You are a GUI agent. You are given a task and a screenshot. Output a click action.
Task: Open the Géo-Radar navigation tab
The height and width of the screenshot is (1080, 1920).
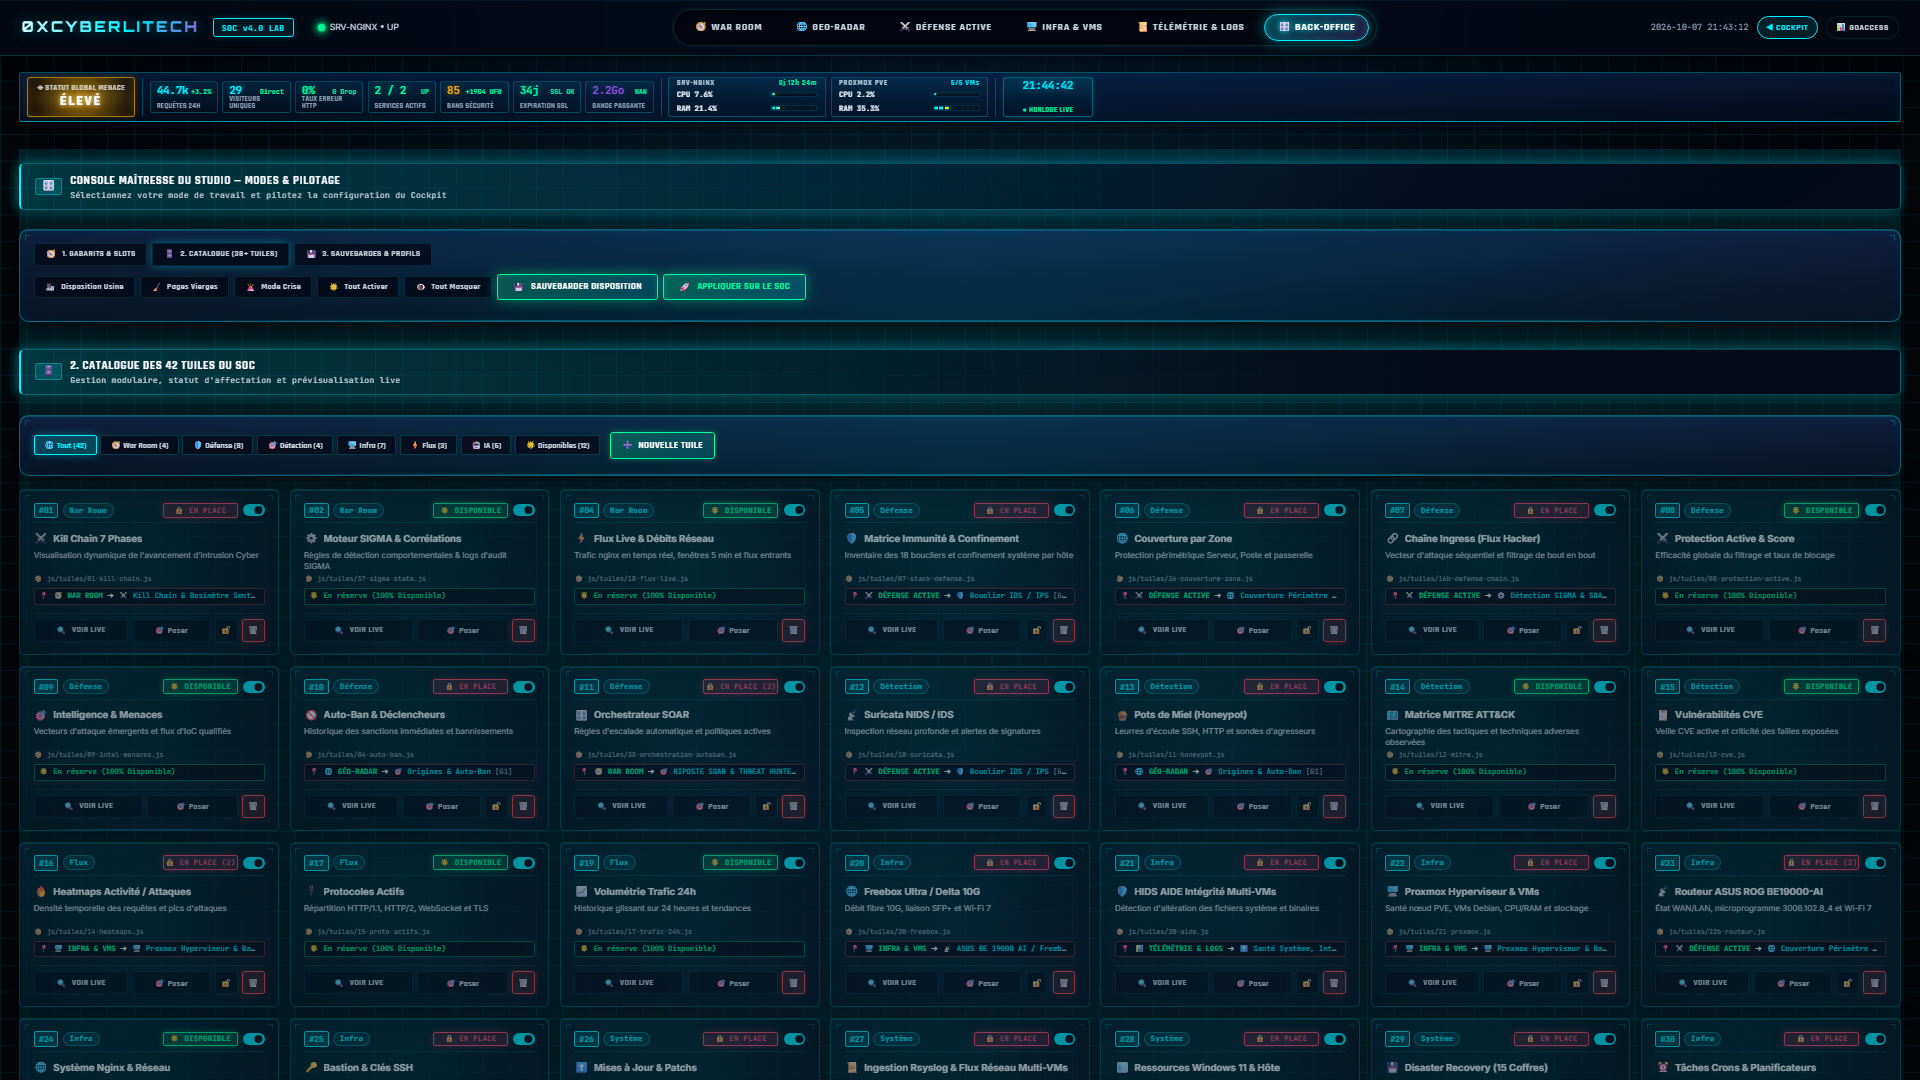(831, 27)
